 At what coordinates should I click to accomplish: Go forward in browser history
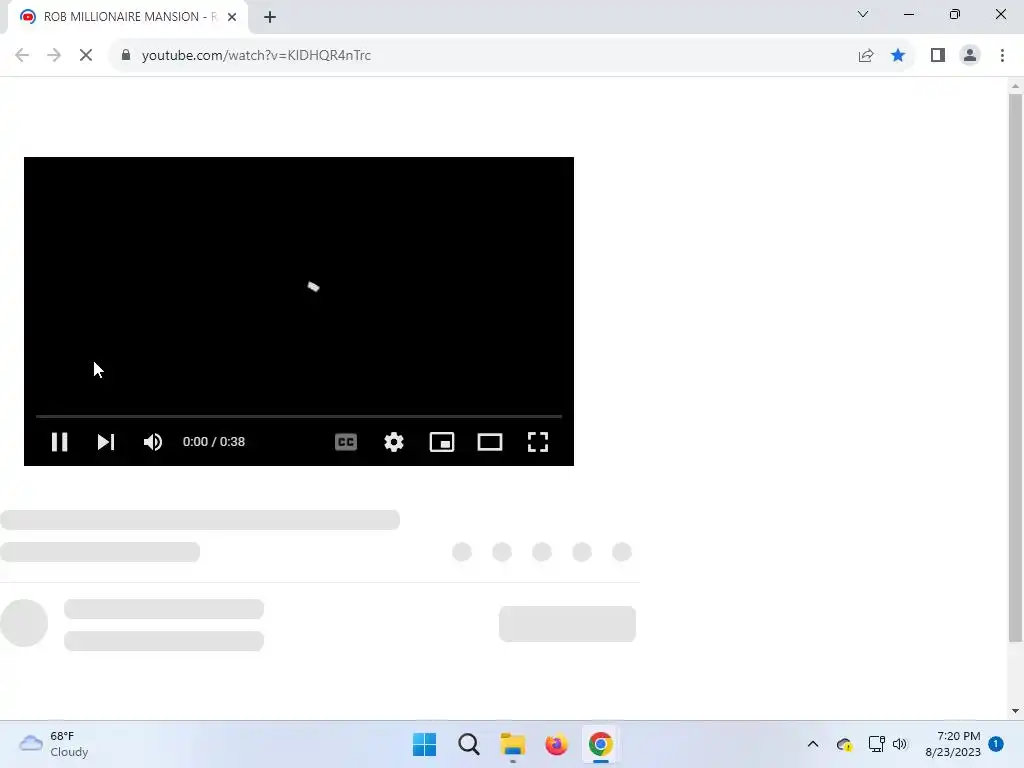coord(54,55)
